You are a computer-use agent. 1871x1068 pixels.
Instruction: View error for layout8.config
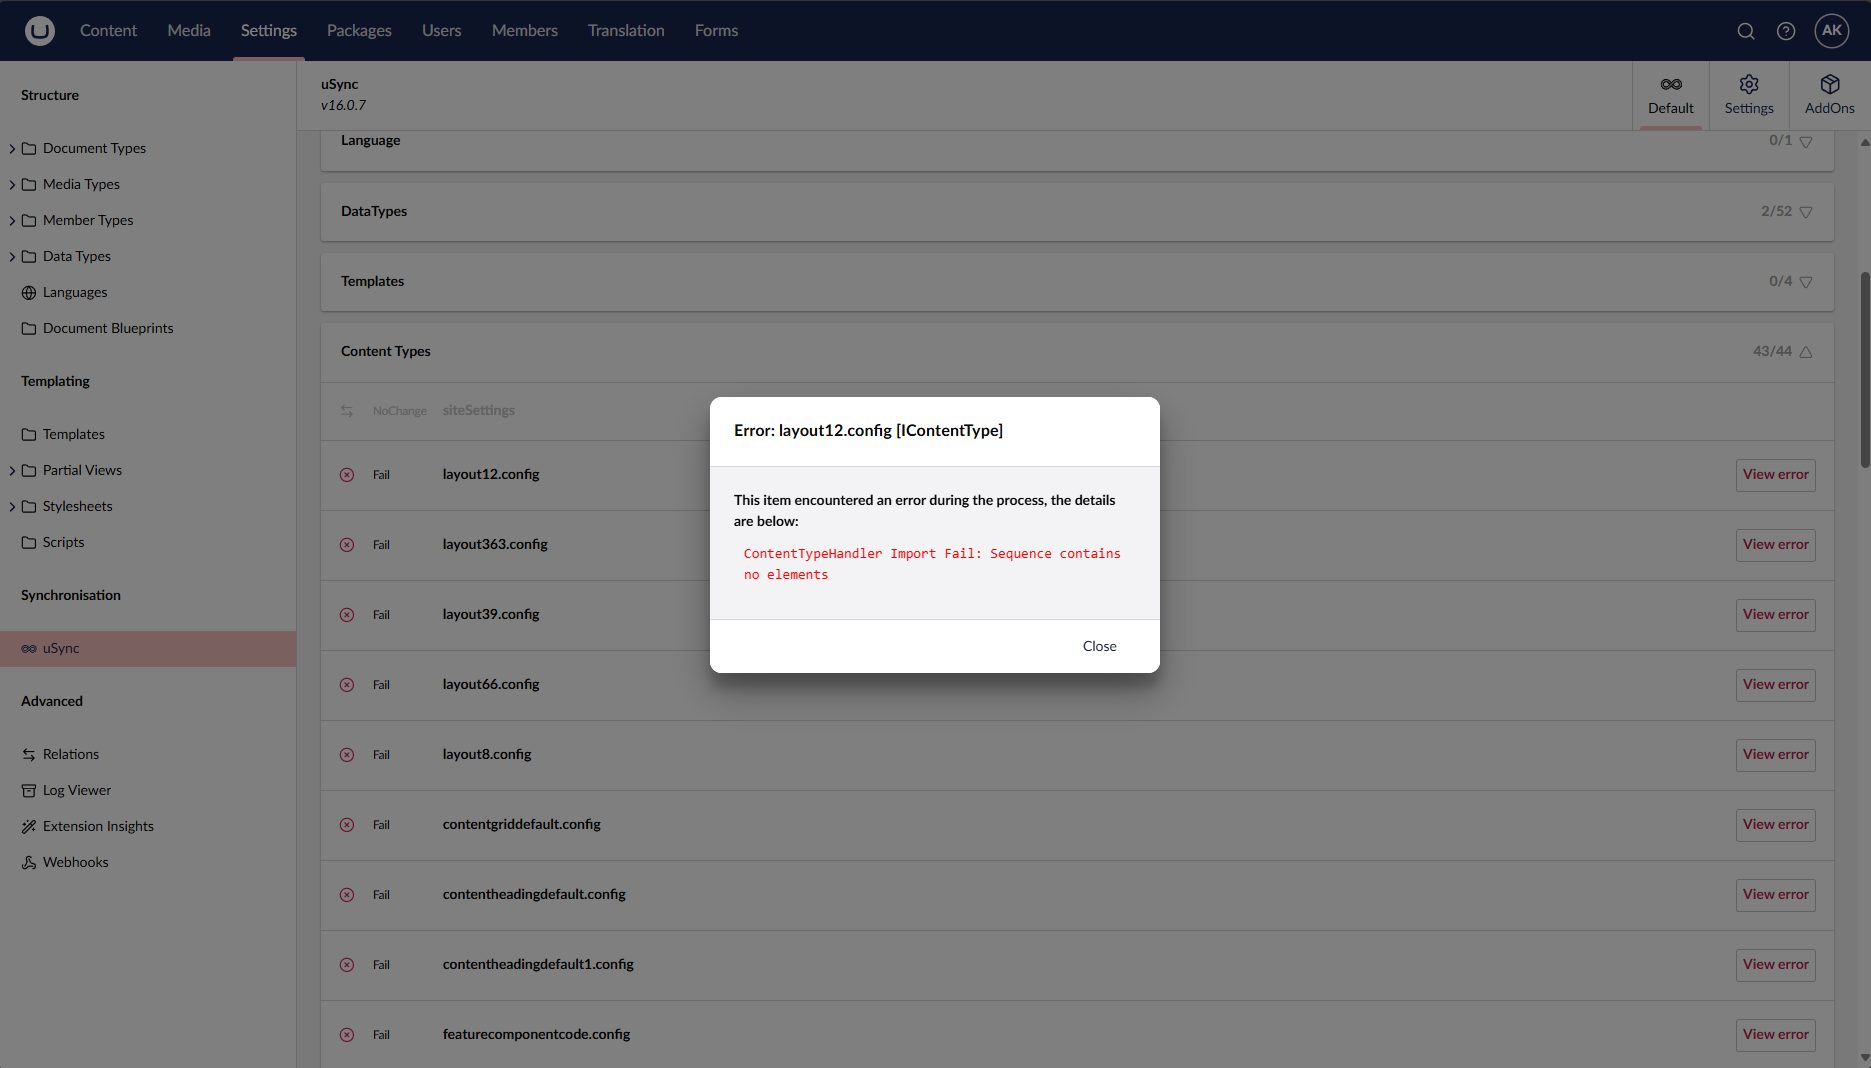point(1775,755)
